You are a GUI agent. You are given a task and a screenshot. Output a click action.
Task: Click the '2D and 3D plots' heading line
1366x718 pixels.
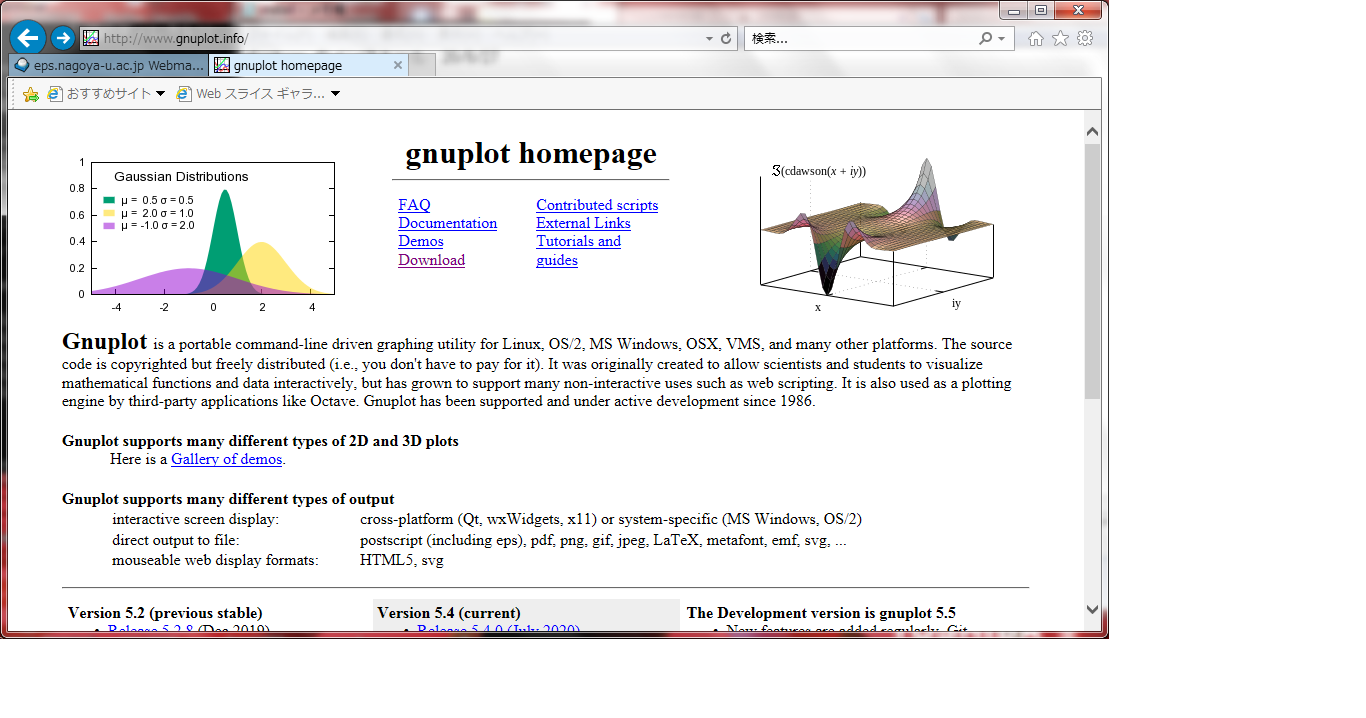(260, 441)
